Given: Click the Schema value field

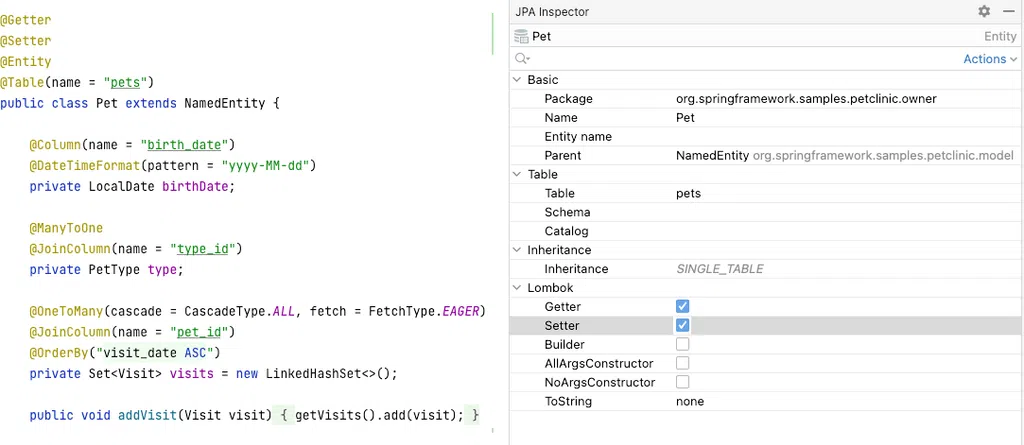Looking at the screenshot, I should point(840,212).
